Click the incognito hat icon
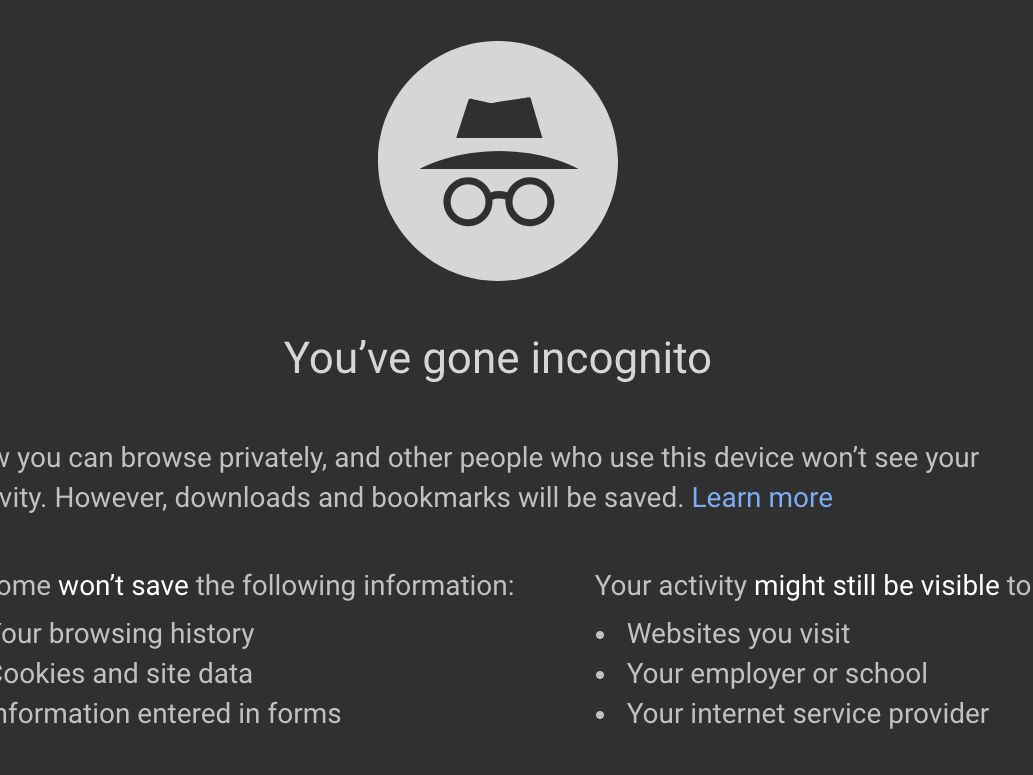Screen dimensions: 1033x775 [499, 120]
